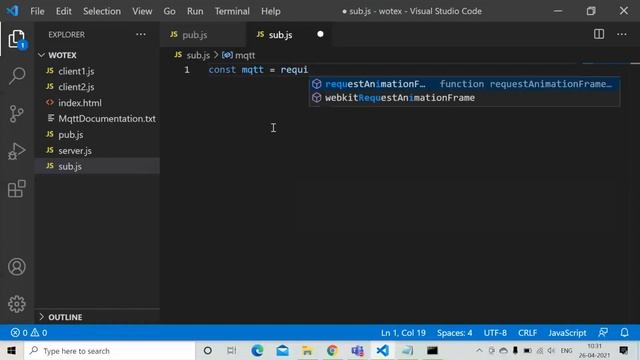This screenshot has width=640, height=360.
Task: Open the errors and warnings status indicator
Action: pyautogui.click(x=29, y=333)
